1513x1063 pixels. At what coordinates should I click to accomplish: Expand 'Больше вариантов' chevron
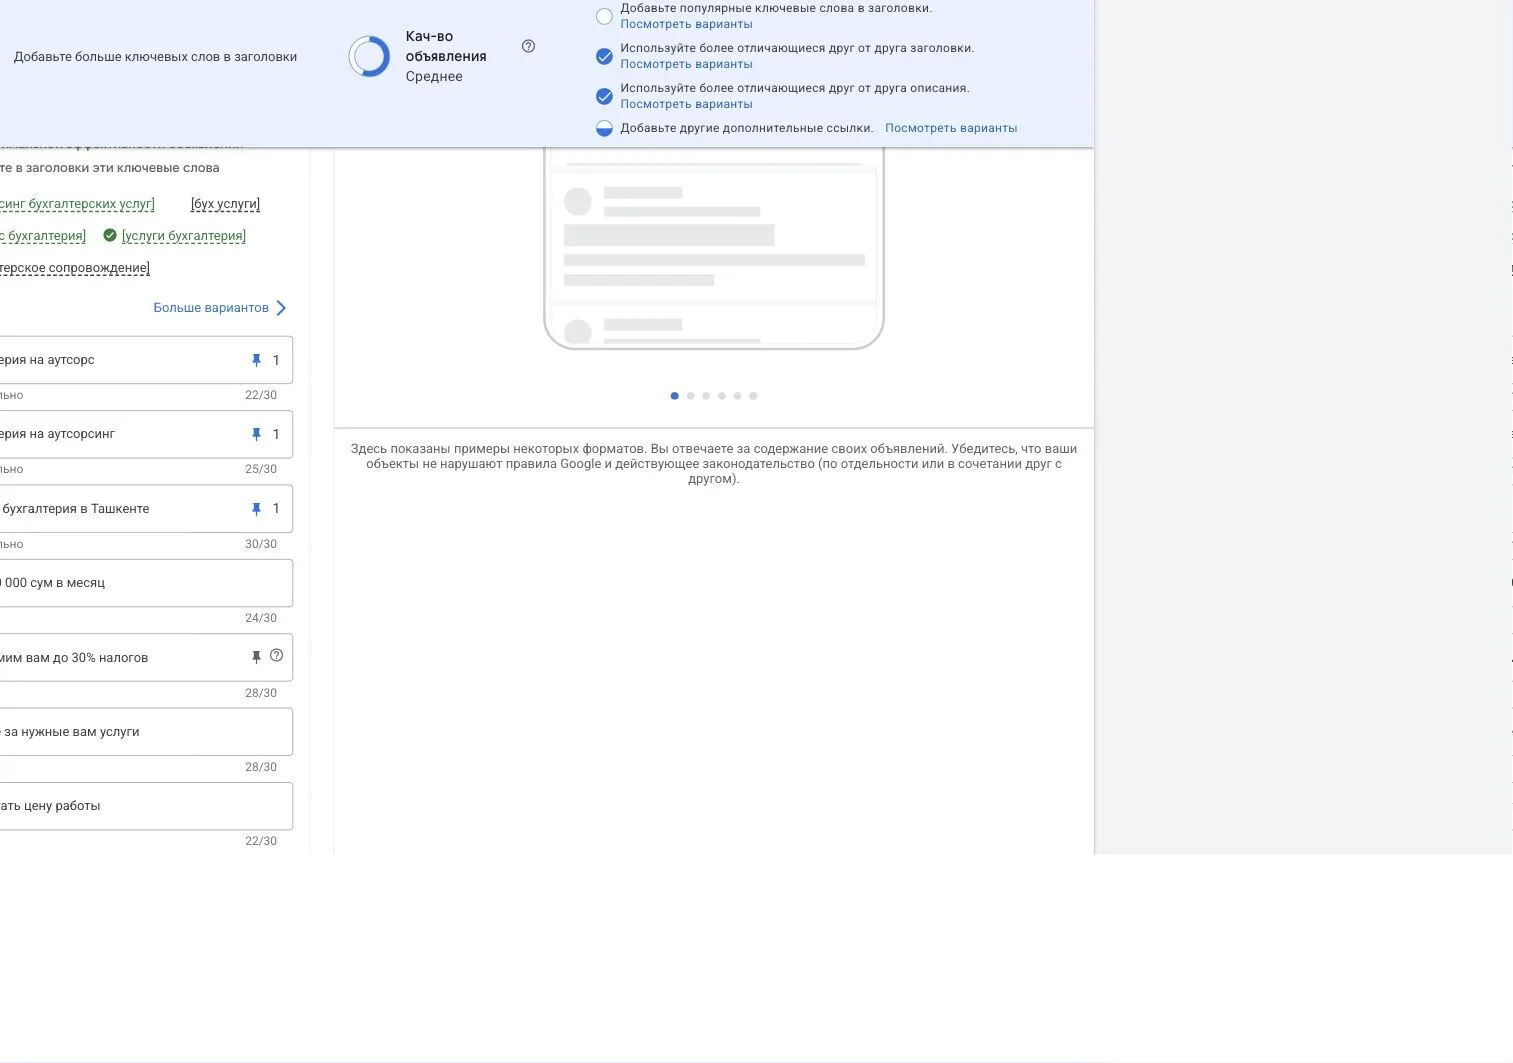(x=281, y=308)
